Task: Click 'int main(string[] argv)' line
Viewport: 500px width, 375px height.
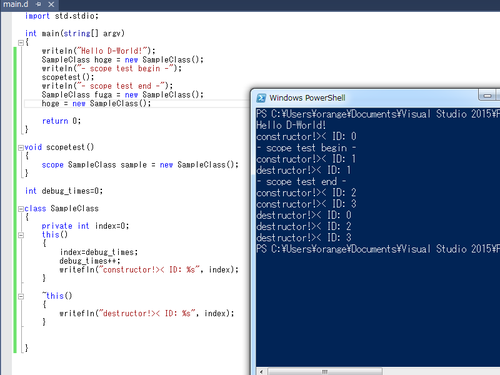Action: coord(75,34)
